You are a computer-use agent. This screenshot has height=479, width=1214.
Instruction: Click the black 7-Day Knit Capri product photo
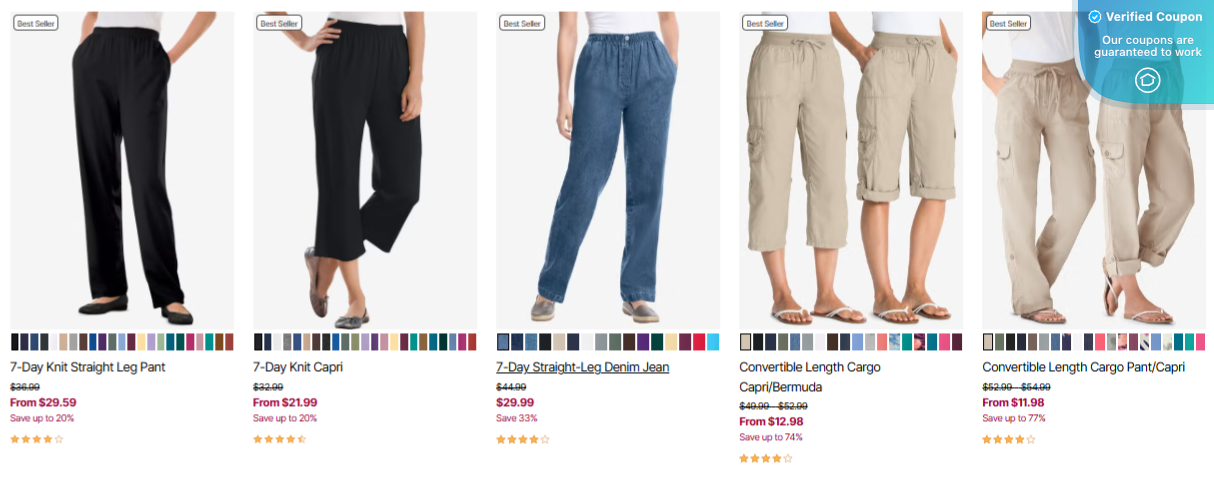click(365, 170)
